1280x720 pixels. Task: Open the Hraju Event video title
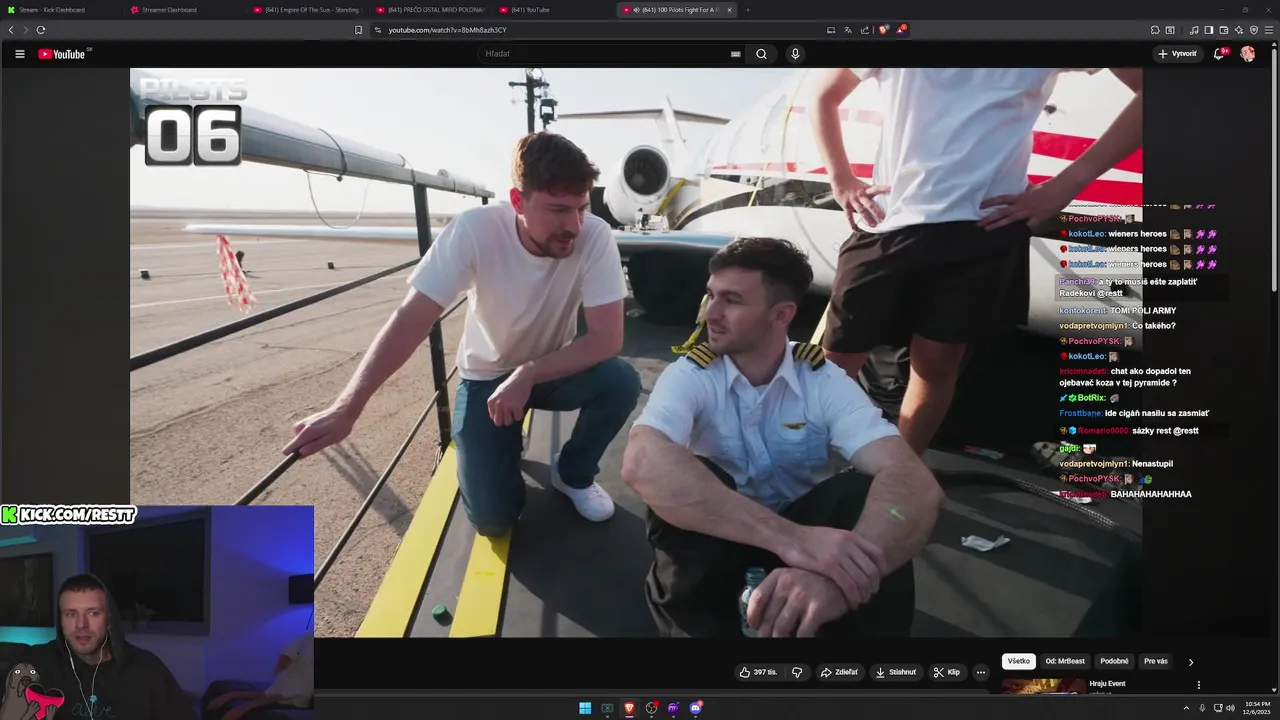point(1107,684)
